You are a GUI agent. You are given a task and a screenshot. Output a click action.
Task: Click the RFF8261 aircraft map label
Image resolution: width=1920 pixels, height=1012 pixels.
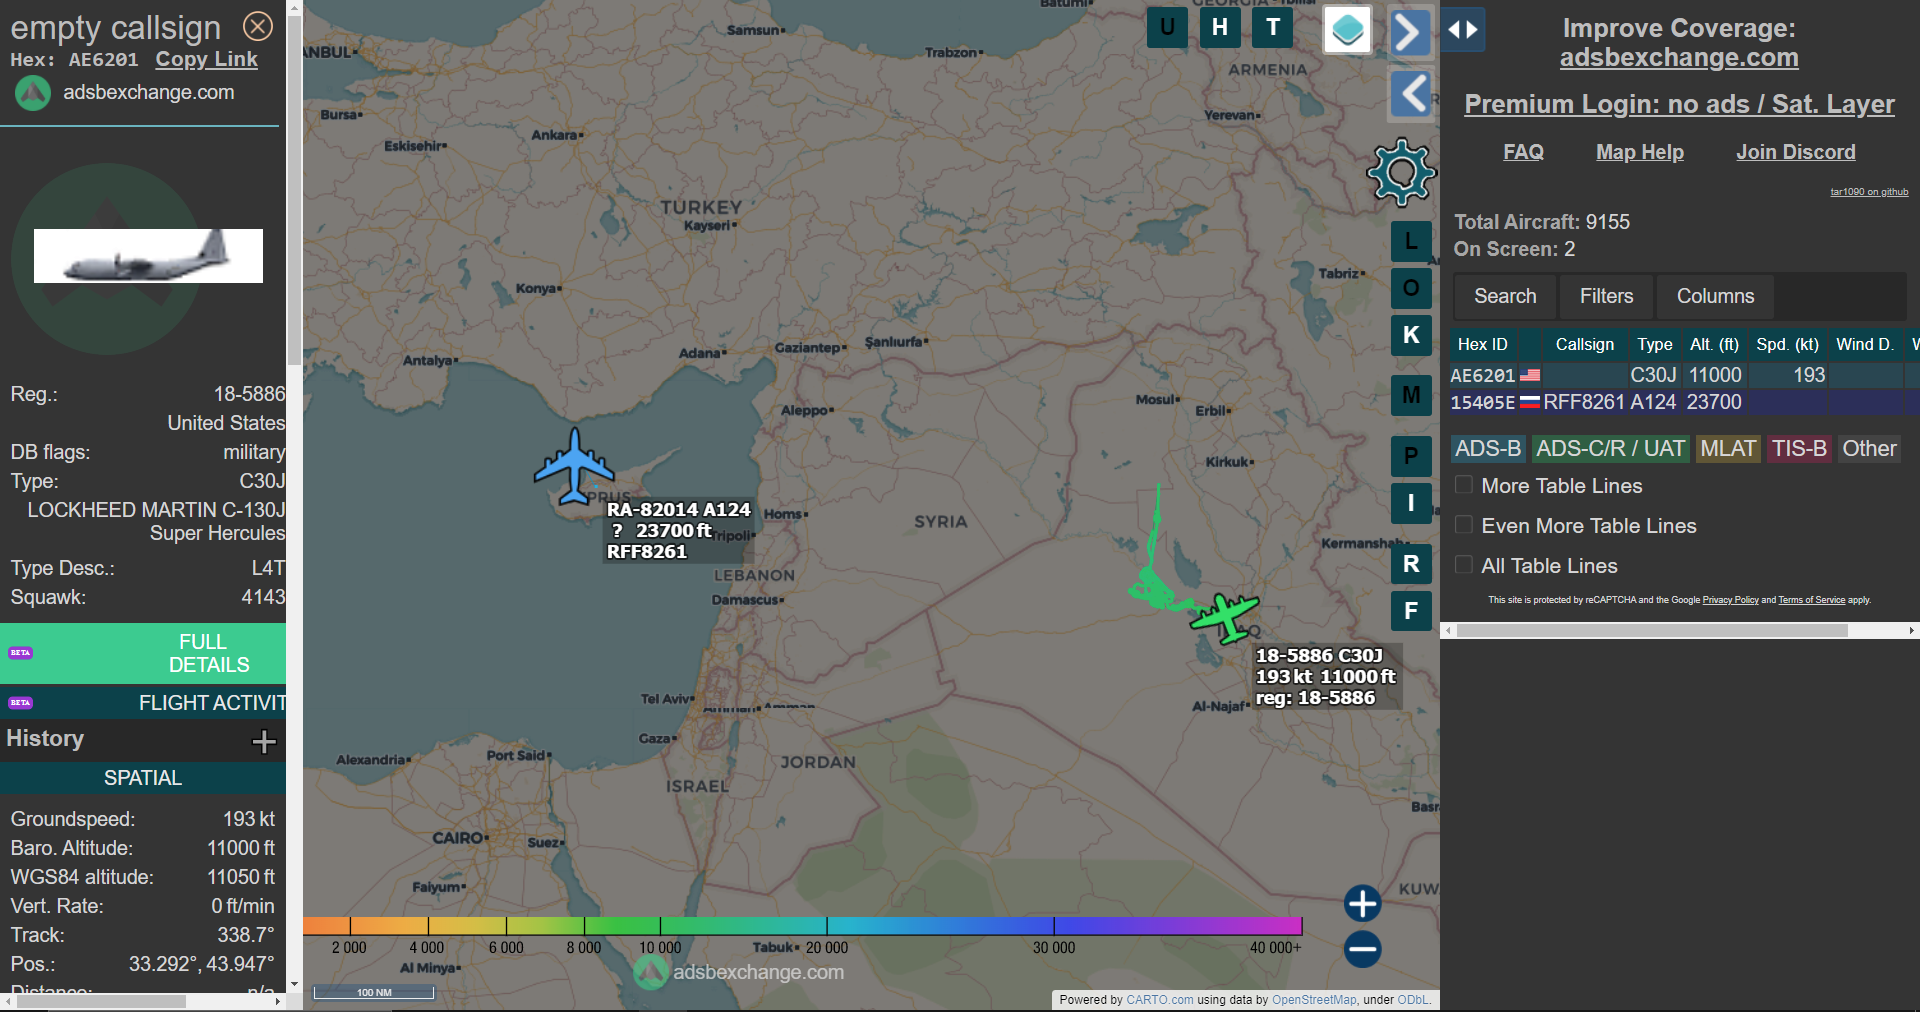tap(679, 531)
